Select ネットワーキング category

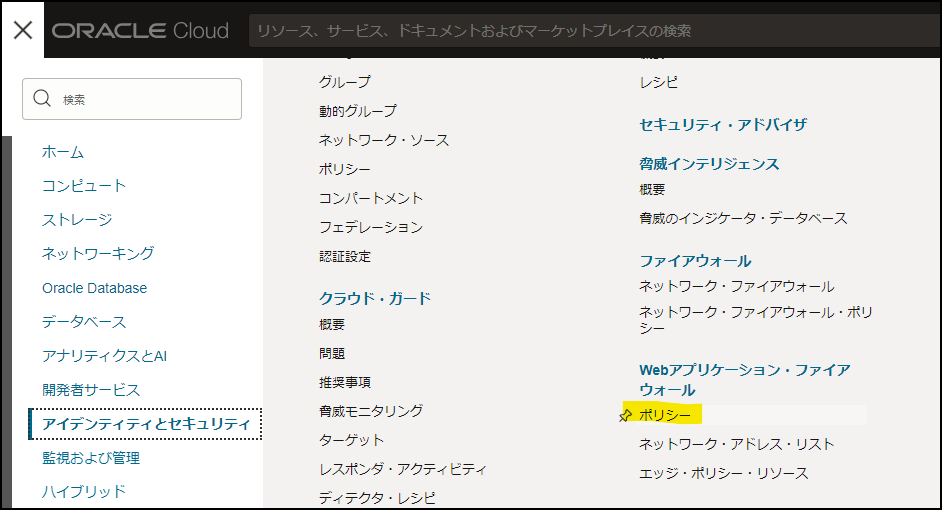(x=98, y=253)
